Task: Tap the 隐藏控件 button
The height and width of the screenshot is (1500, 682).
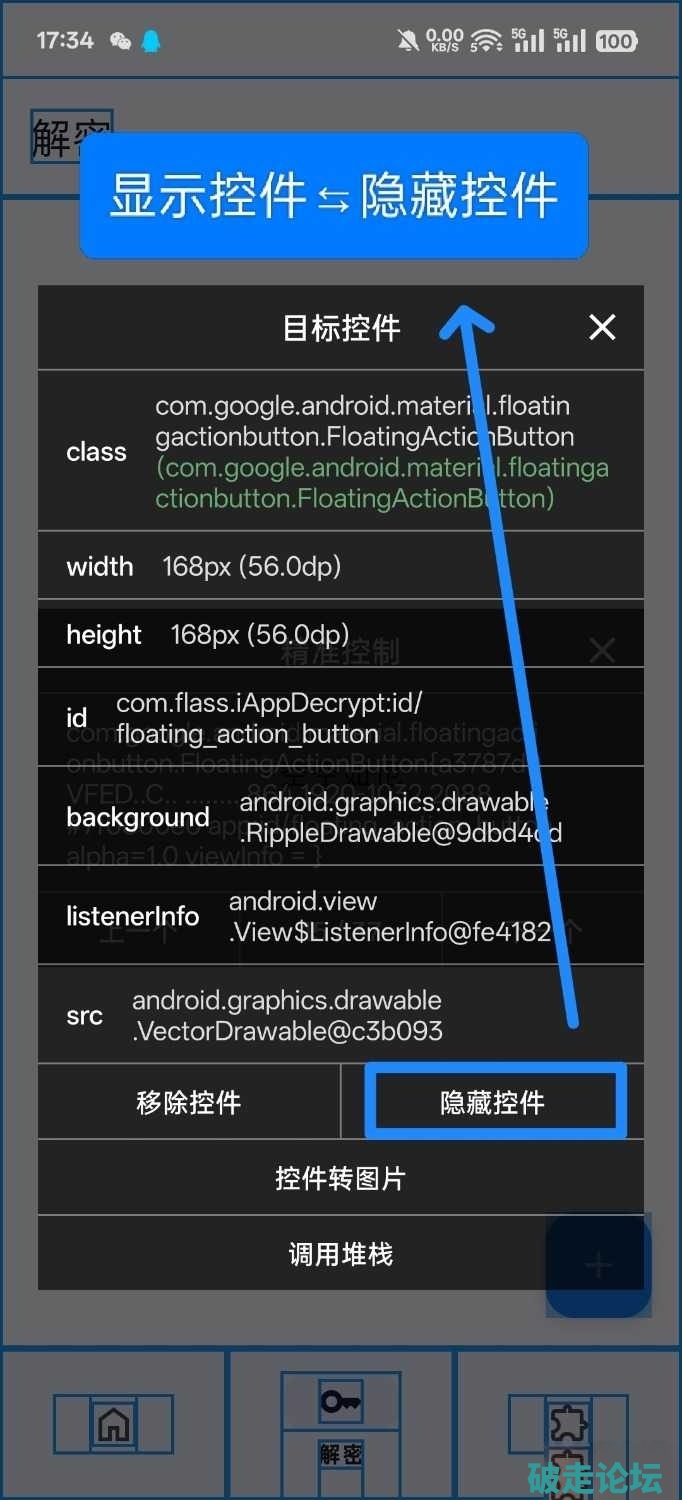Action: pyautogui.click(x=494, y=1102)
